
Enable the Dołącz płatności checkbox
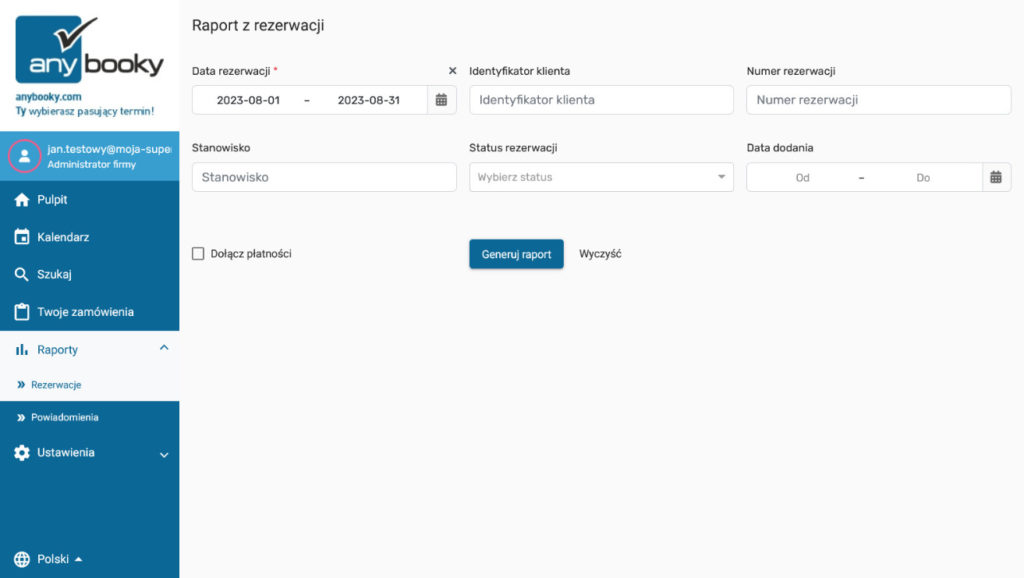(x=198, y=253)
